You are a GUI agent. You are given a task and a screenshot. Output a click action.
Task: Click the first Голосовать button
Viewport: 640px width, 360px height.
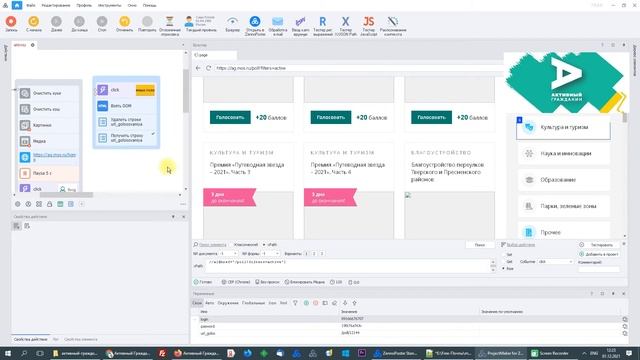pyautogui.click(x=230, y=117)
